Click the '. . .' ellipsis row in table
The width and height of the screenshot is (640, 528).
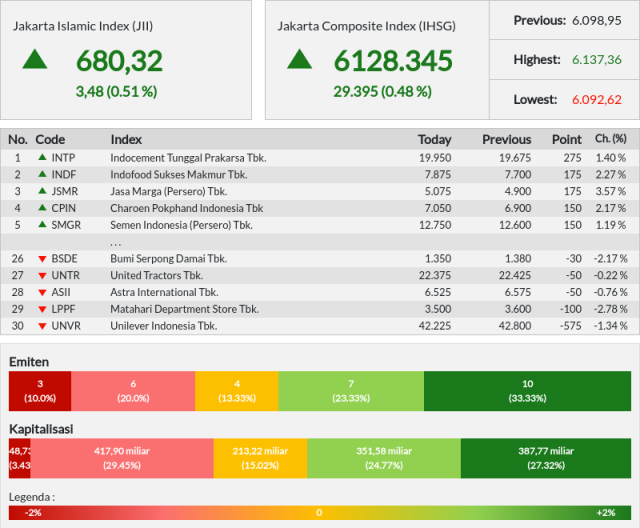click(320, 242)
